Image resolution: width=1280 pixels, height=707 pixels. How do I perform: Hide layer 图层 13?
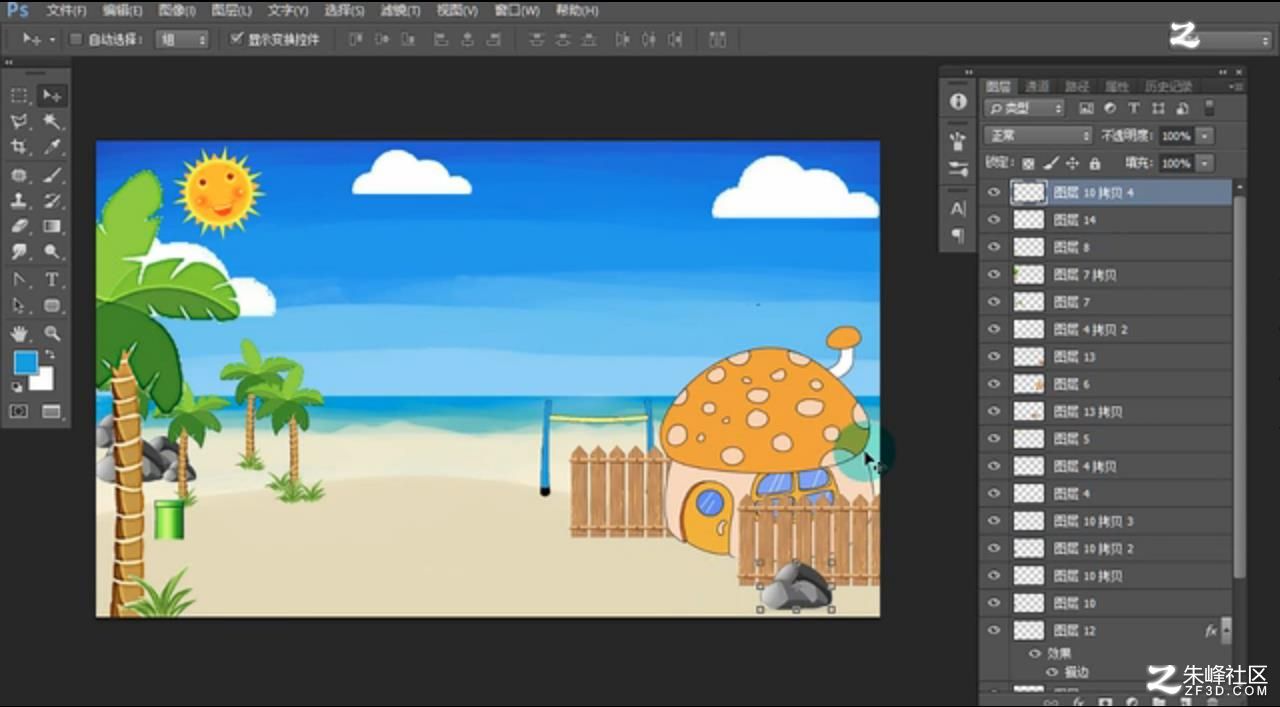point(993,356)
